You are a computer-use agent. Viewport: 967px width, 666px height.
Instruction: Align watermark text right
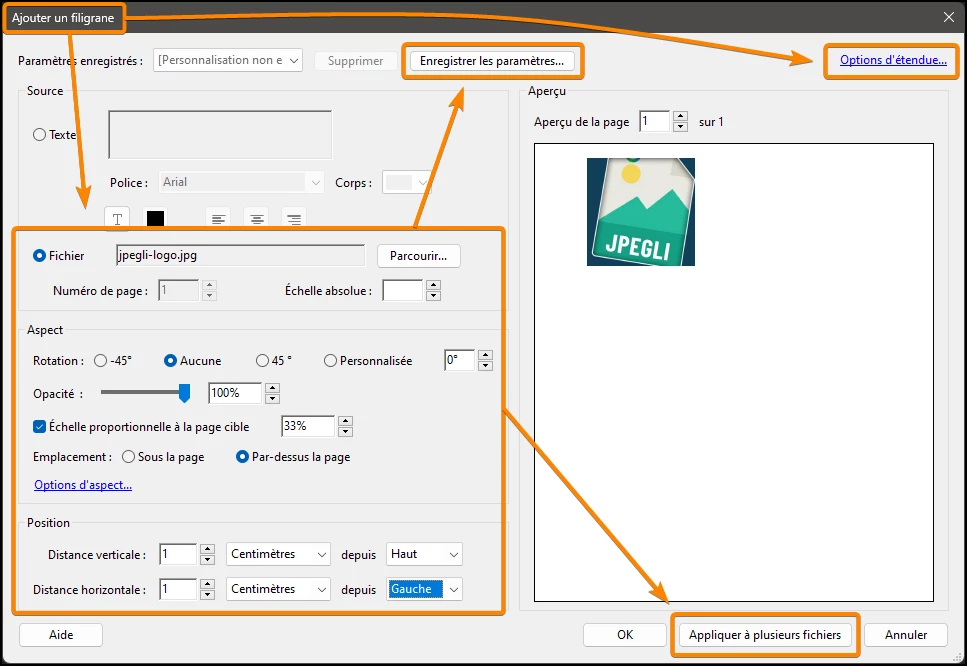point(294,219)
